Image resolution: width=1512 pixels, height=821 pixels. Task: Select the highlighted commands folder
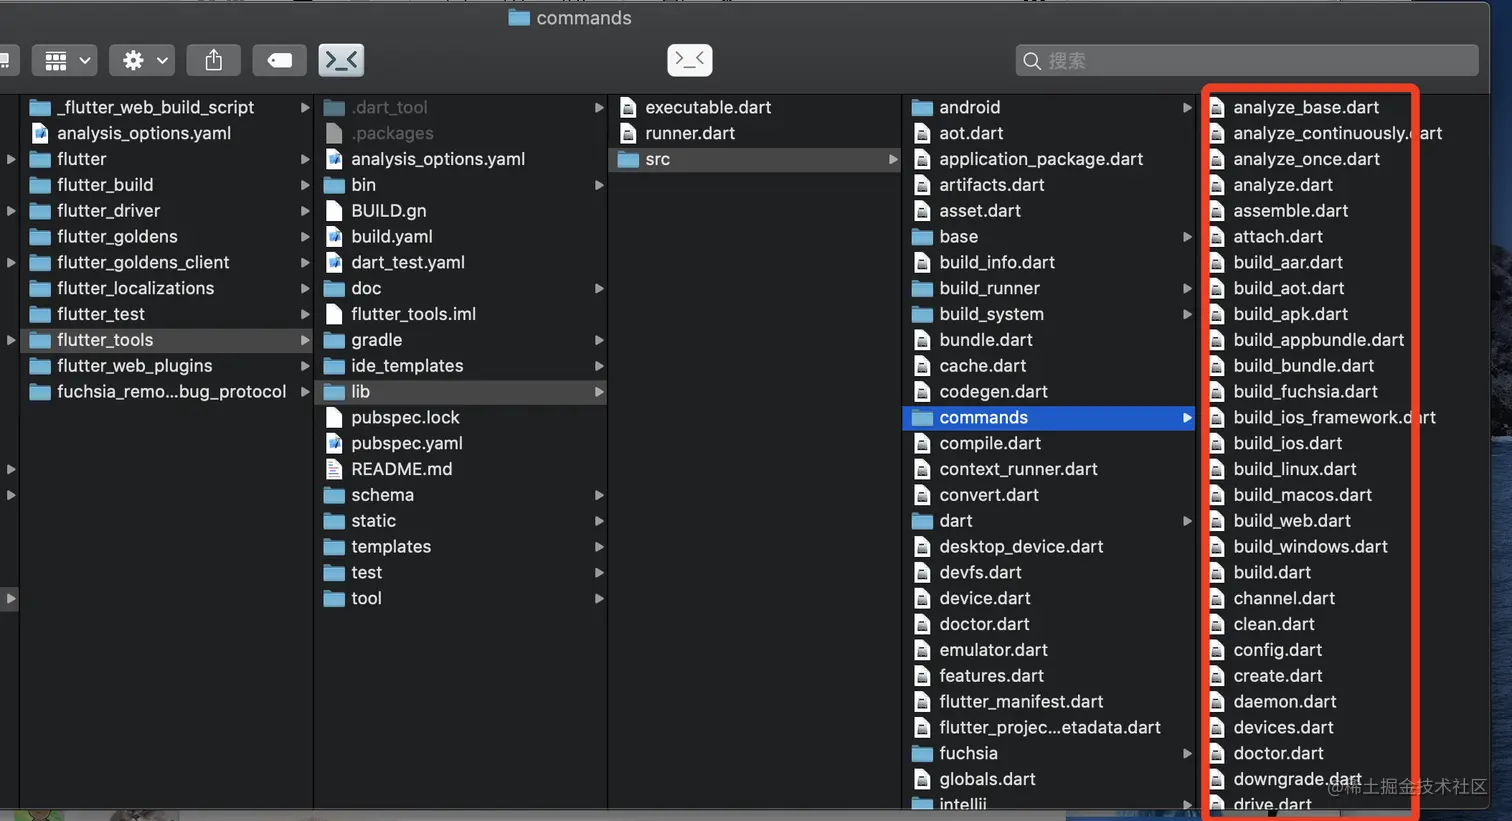point(1049,418)
